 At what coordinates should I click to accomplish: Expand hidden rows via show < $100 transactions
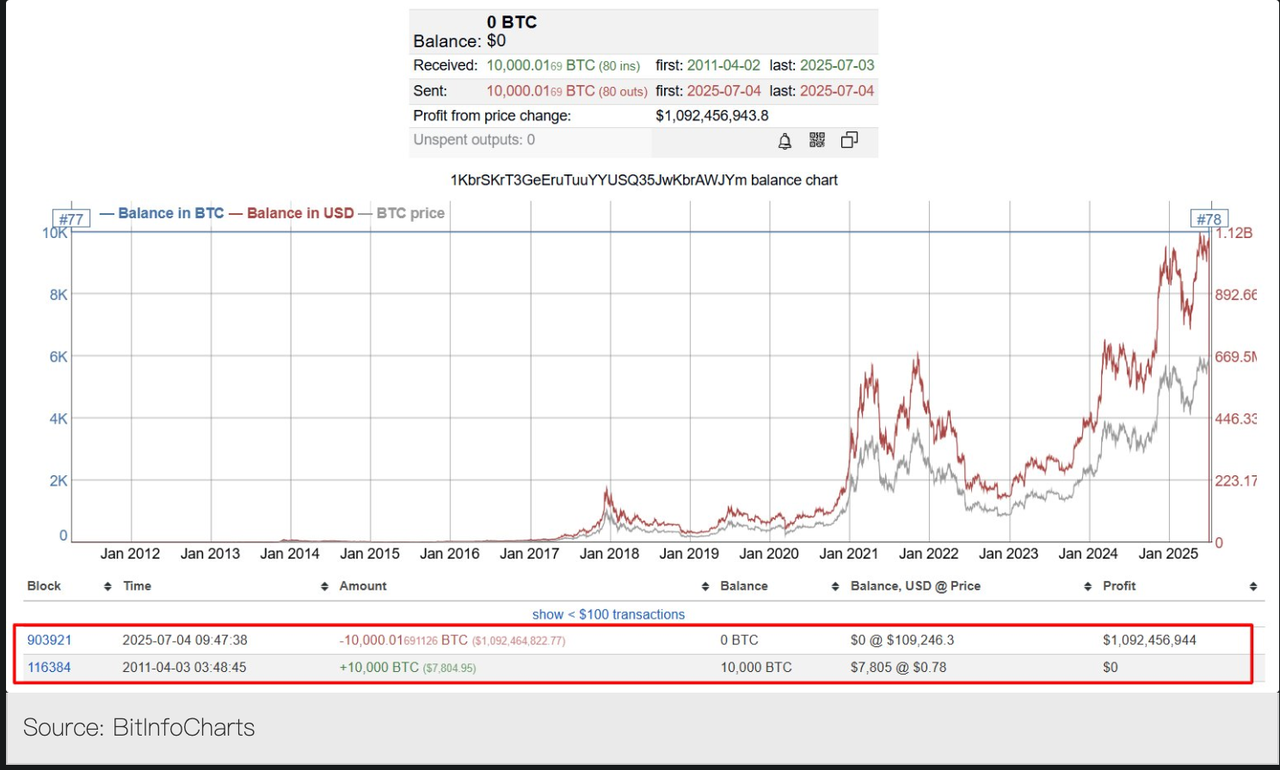click(608, 614)
